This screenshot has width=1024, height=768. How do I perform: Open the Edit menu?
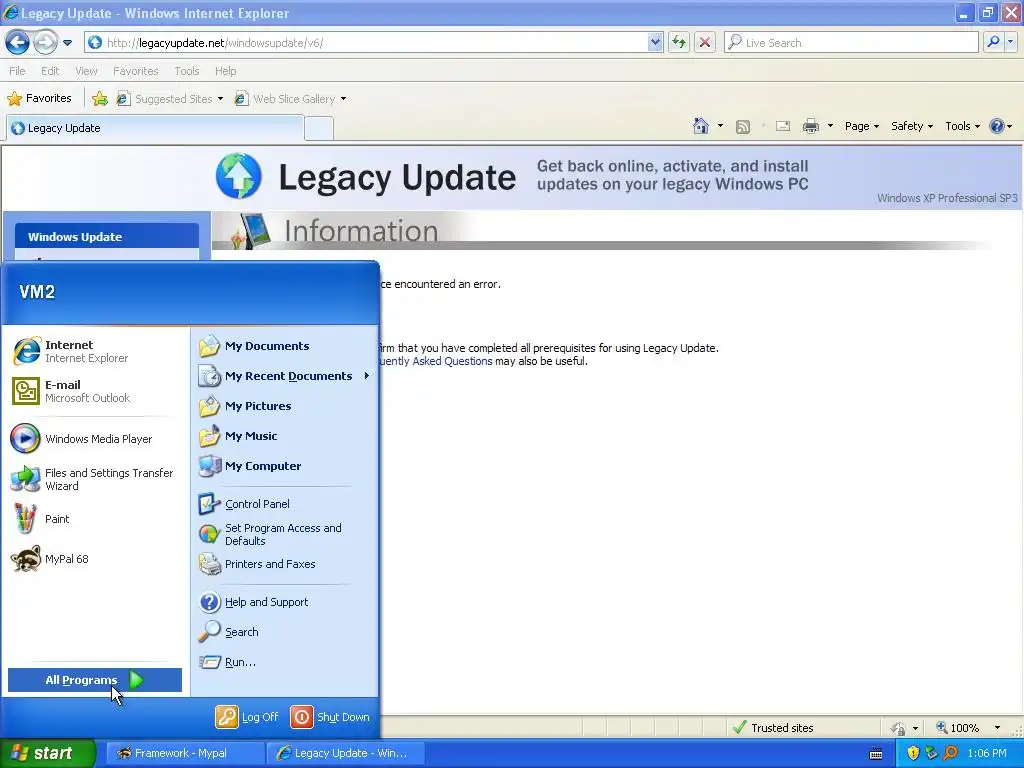[x=50, y=71]
